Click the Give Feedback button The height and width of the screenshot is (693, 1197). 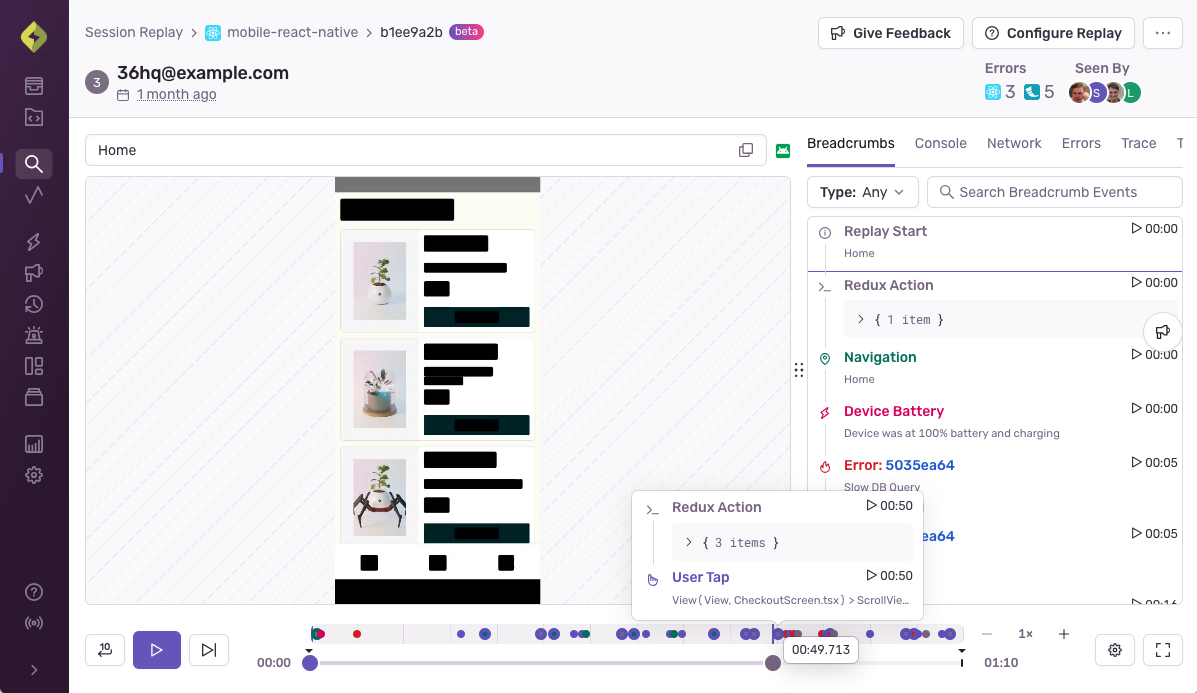tap(891, 33)
